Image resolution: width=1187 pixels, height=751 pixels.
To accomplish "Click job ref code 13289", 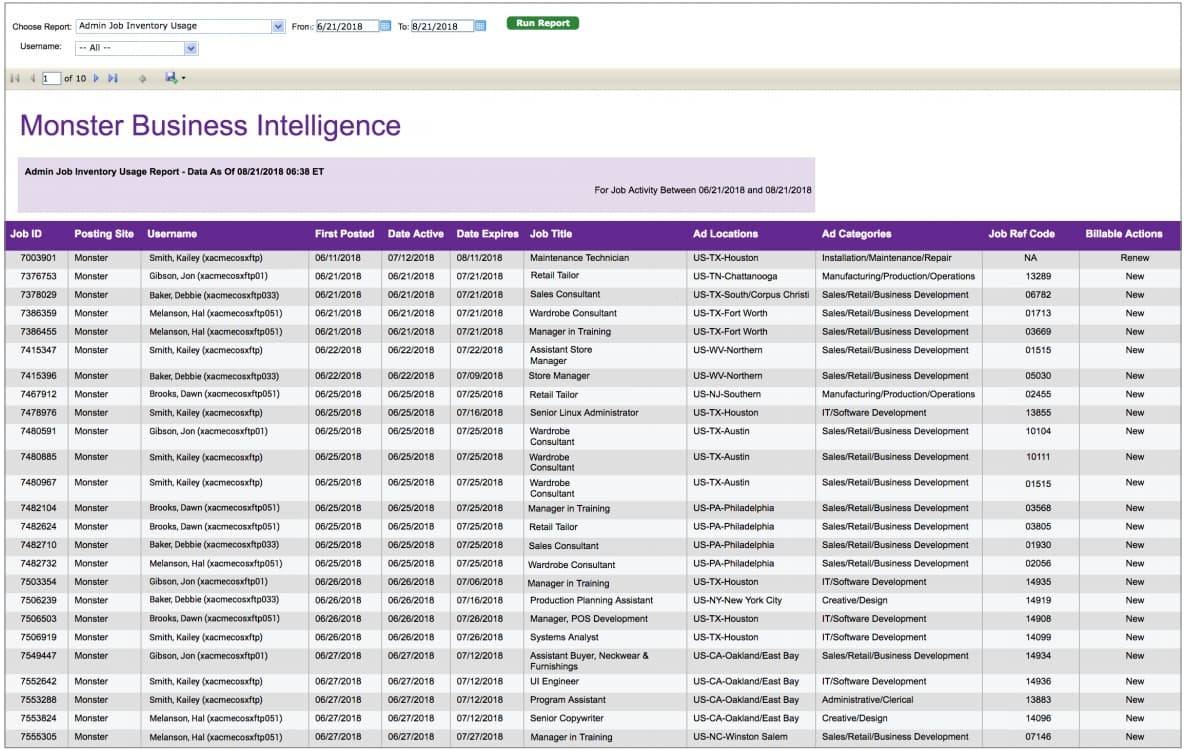I will tap(1038, 276).
